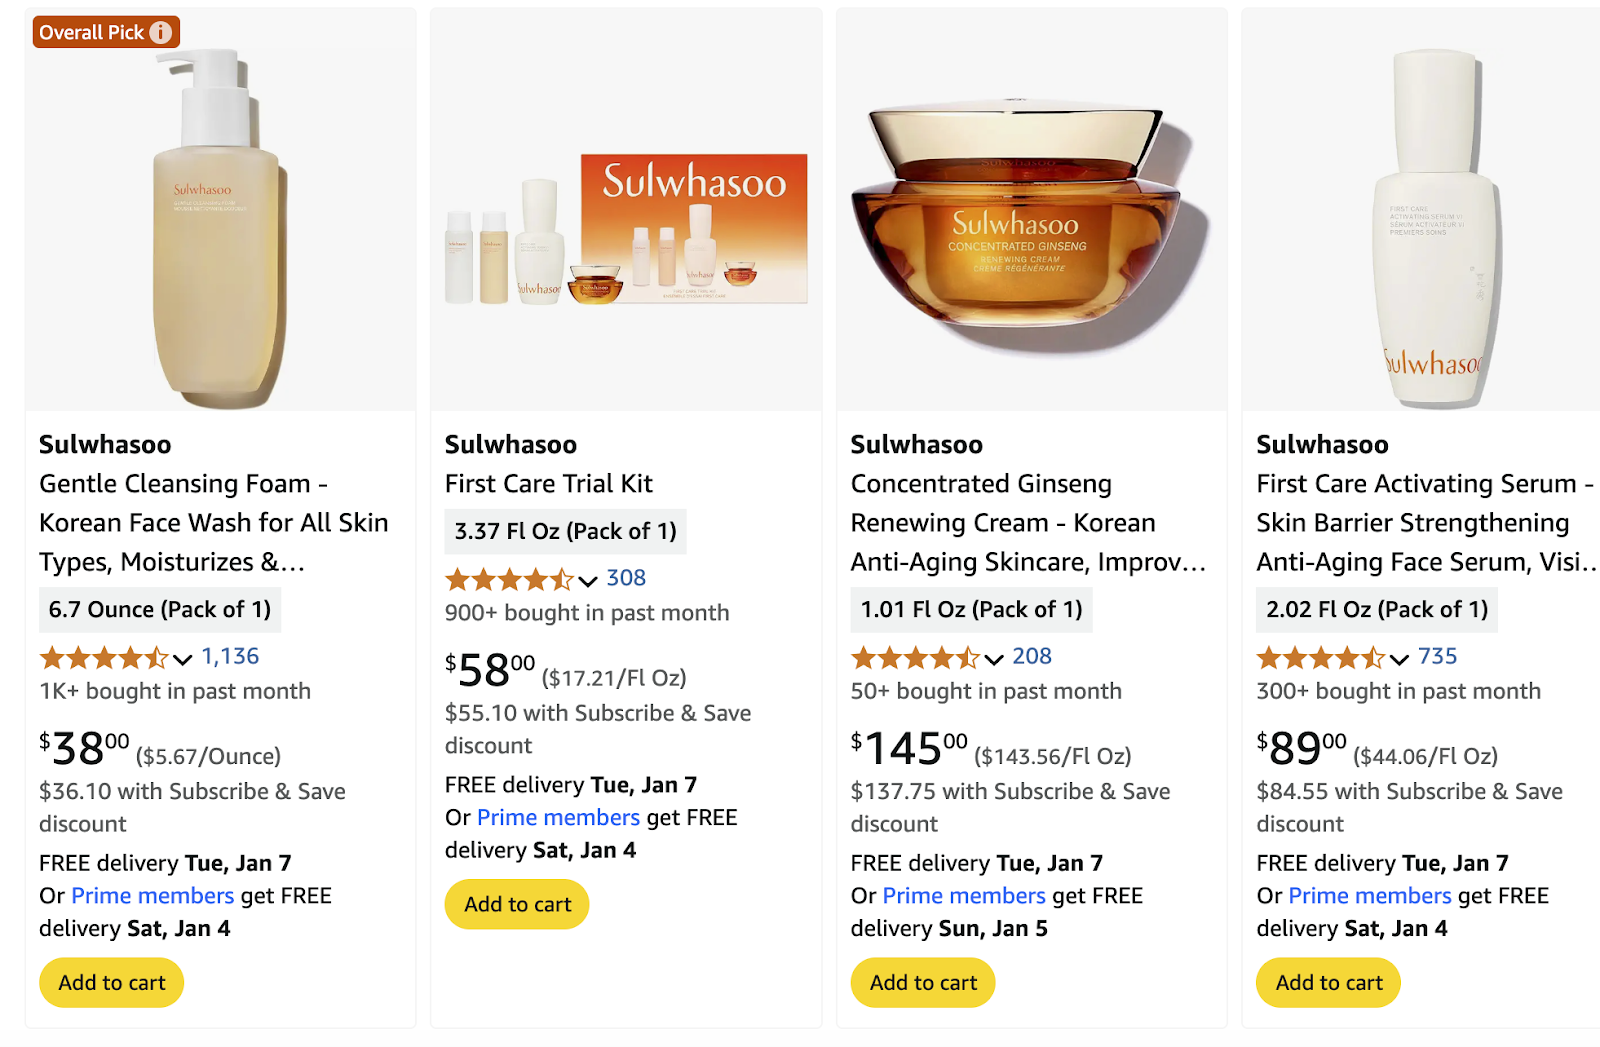Expand rating chevron for Ginseng Renewing Cream
This screenshot has width=1600, height=1047.
(x=994, y=659)
